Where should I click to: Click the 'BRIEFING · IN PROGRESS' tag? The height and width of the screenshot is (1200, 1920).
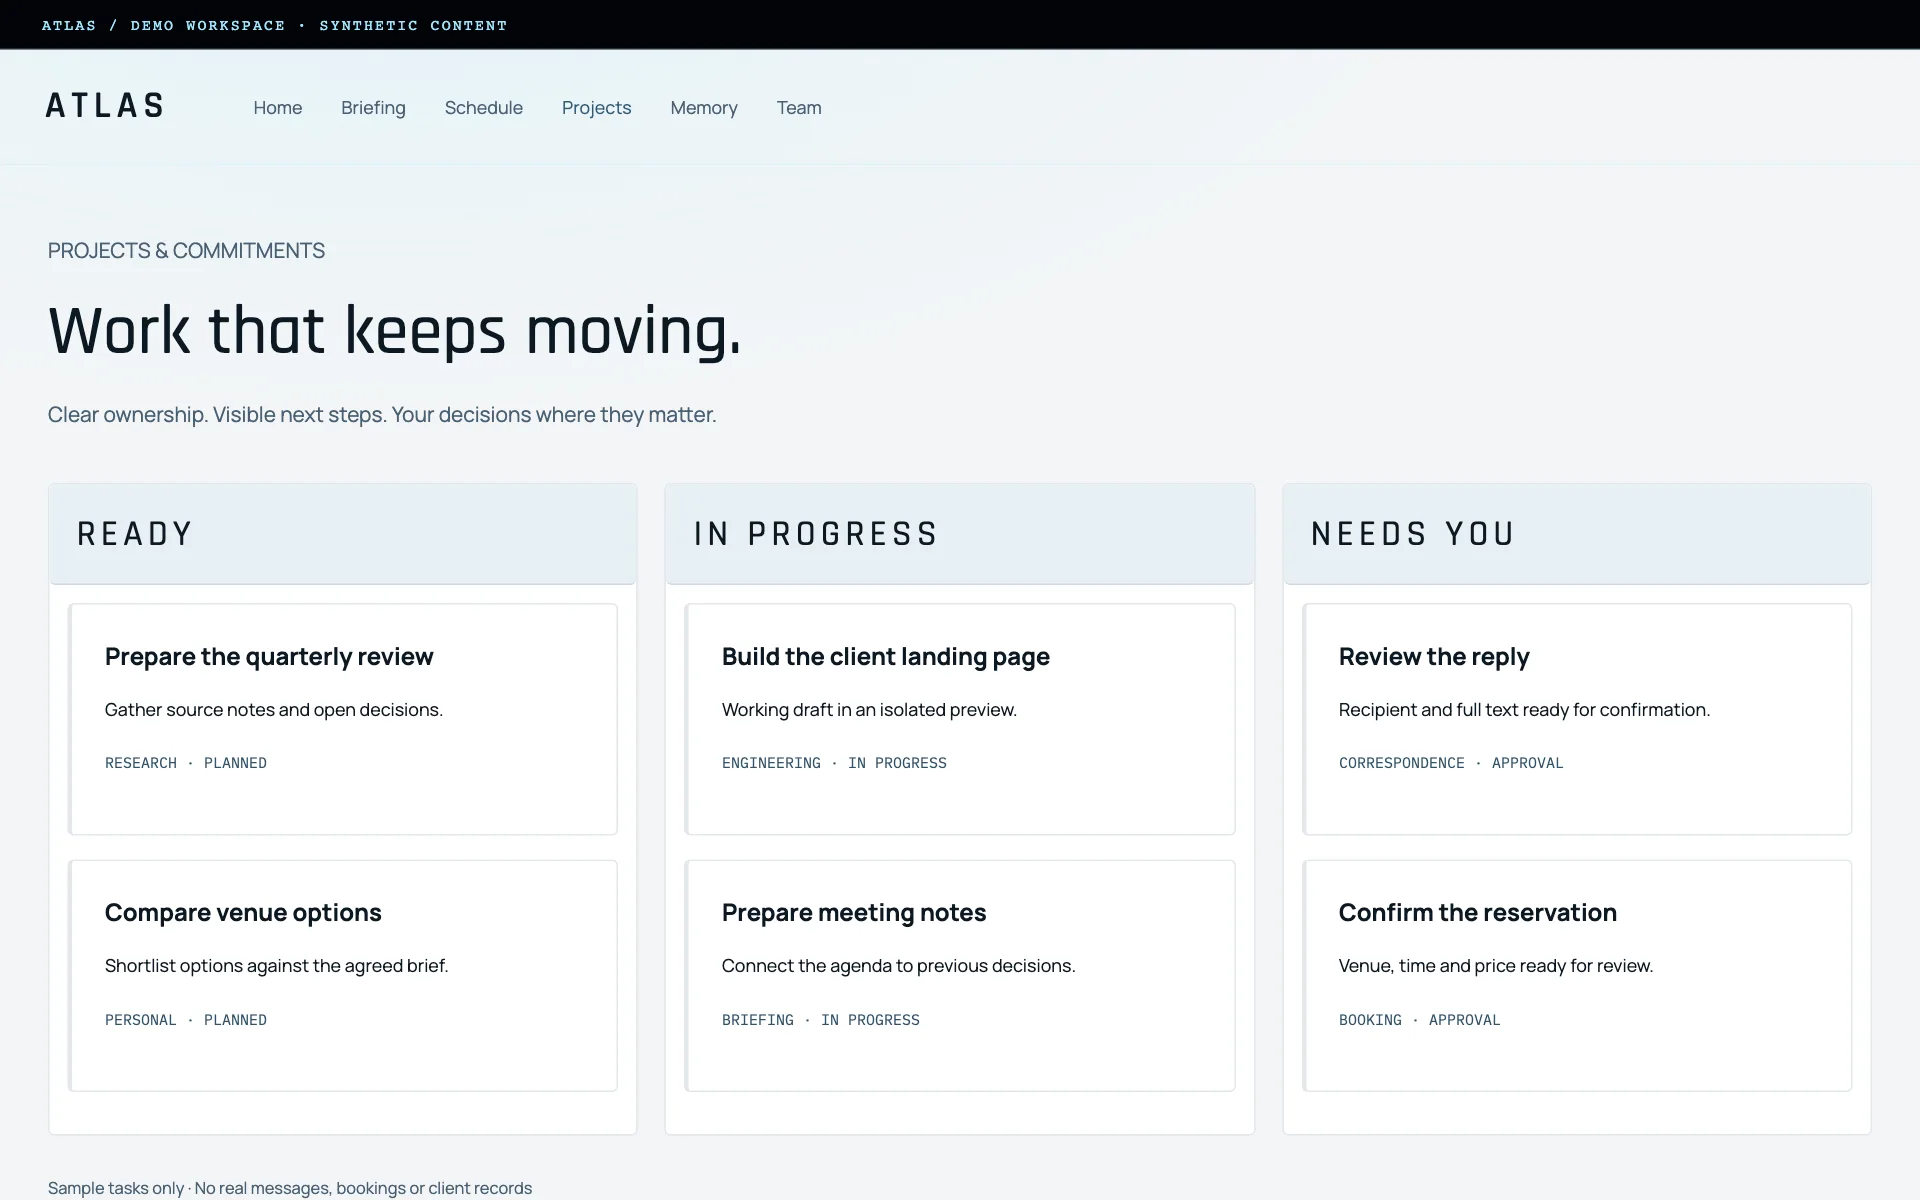[x=821, y=1020]
